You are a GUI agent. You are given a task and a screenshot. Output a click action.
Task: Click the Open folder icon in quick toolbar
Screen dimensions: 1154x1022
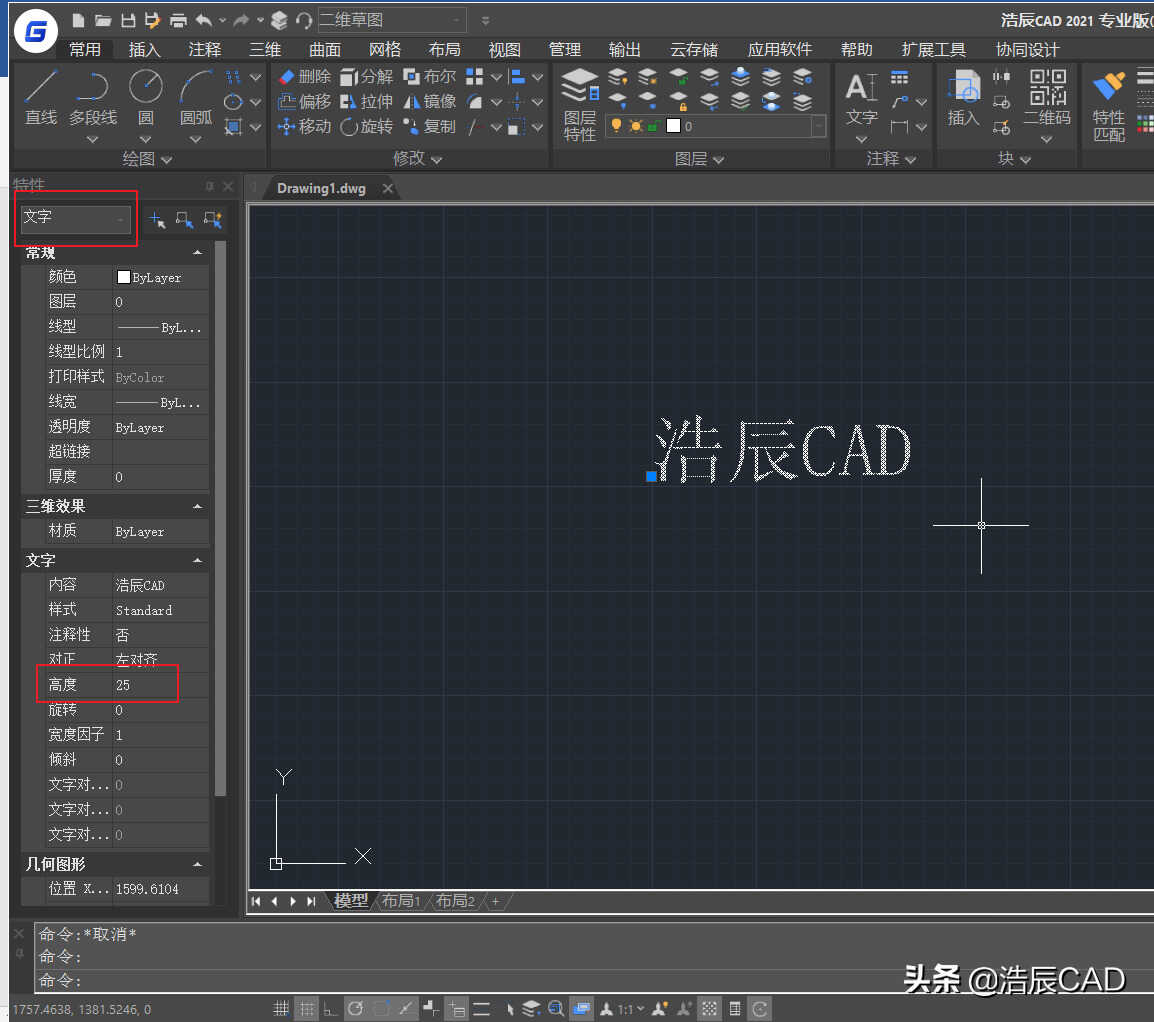(x=103, y=21)
